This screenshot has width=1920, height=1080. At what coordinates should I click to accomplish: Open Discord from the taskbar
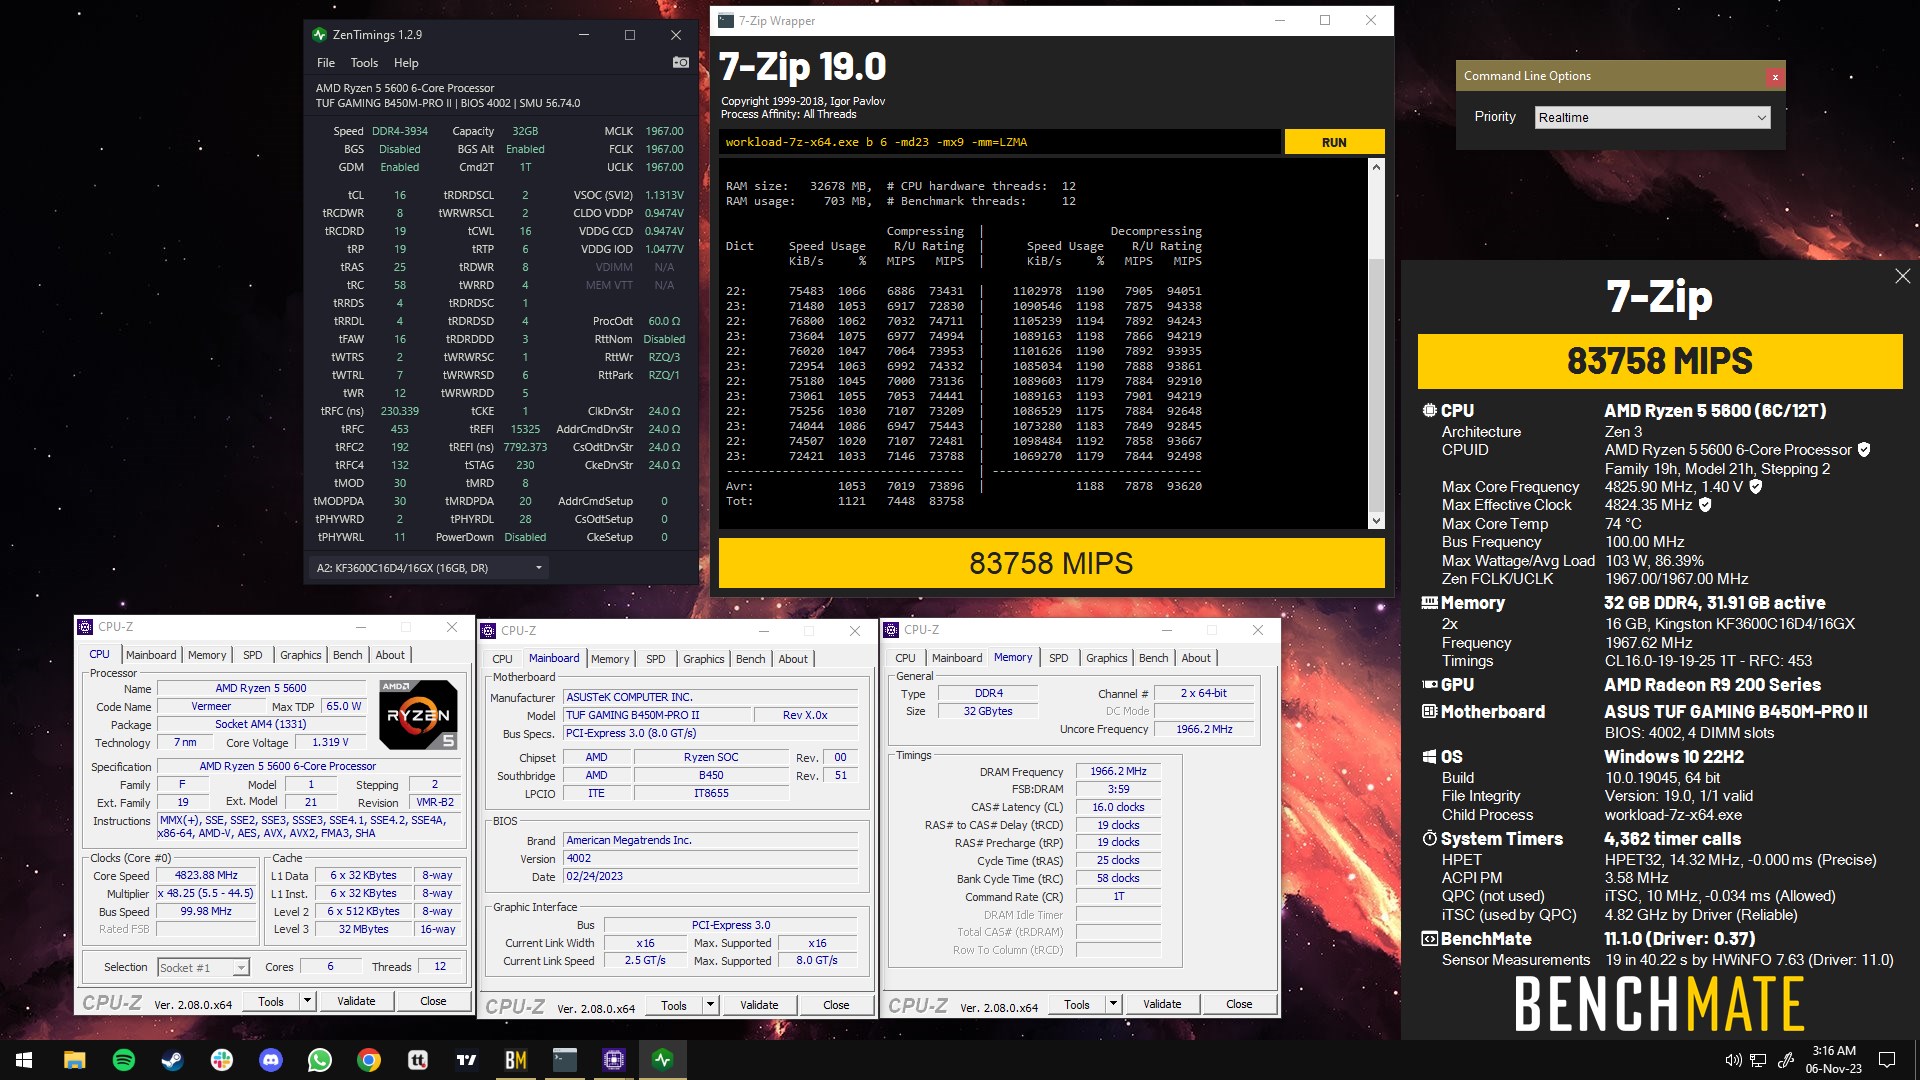[x=271, y=1060]
